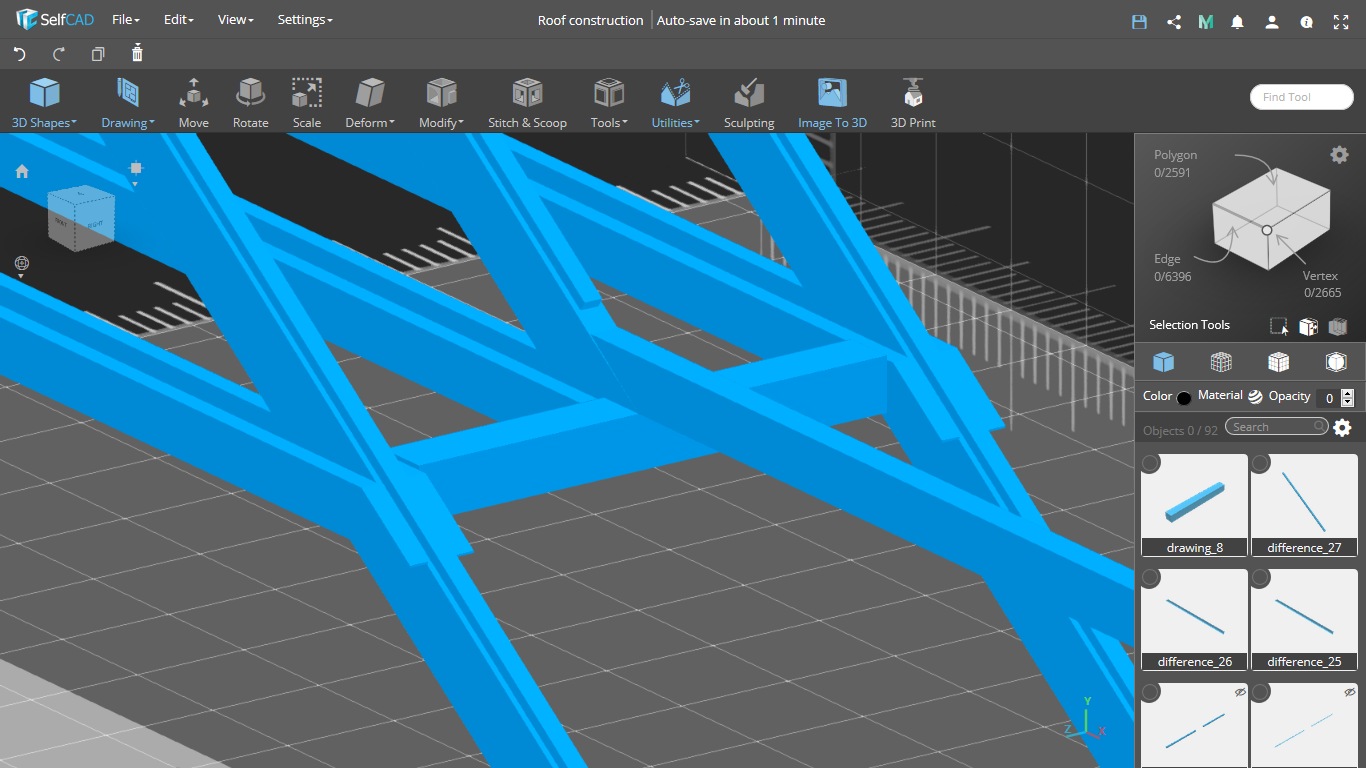This screenshot has width=1366, height=768.
Task: Open the Sculpting tool
Action: pos(749,103)
